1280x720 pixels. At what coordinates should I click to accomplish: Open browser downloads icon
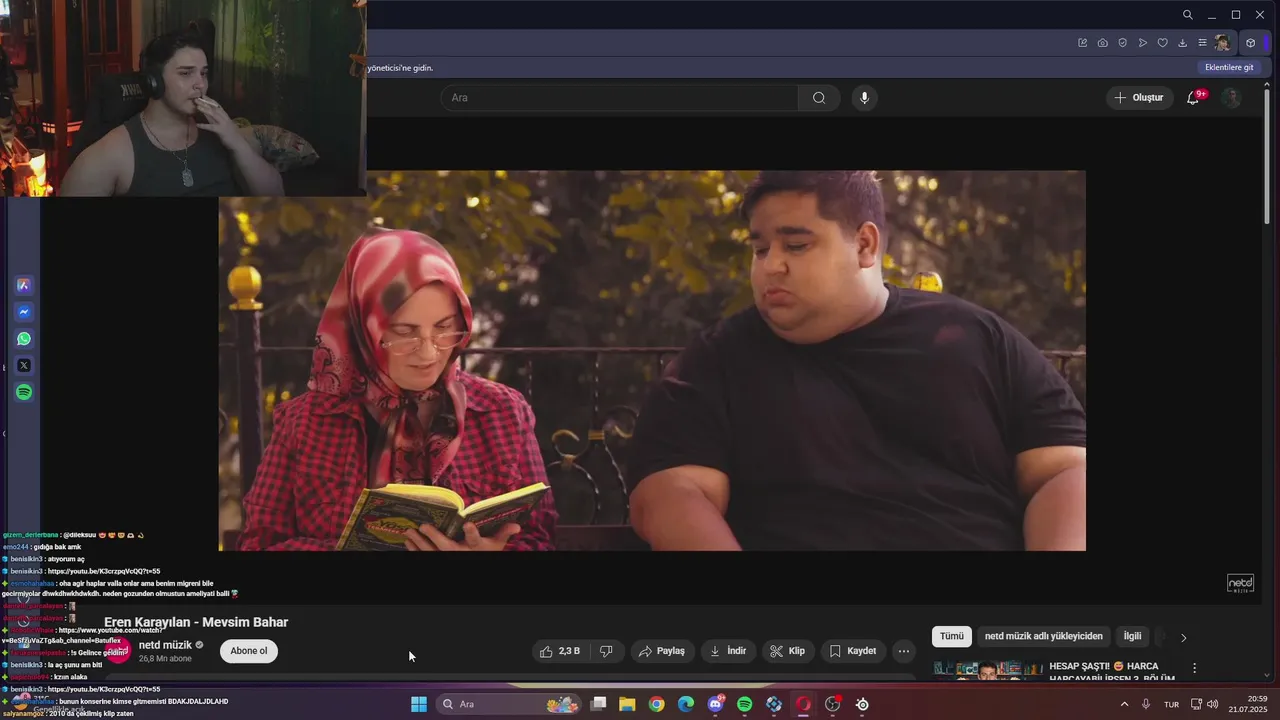[x=1182, y=43]
